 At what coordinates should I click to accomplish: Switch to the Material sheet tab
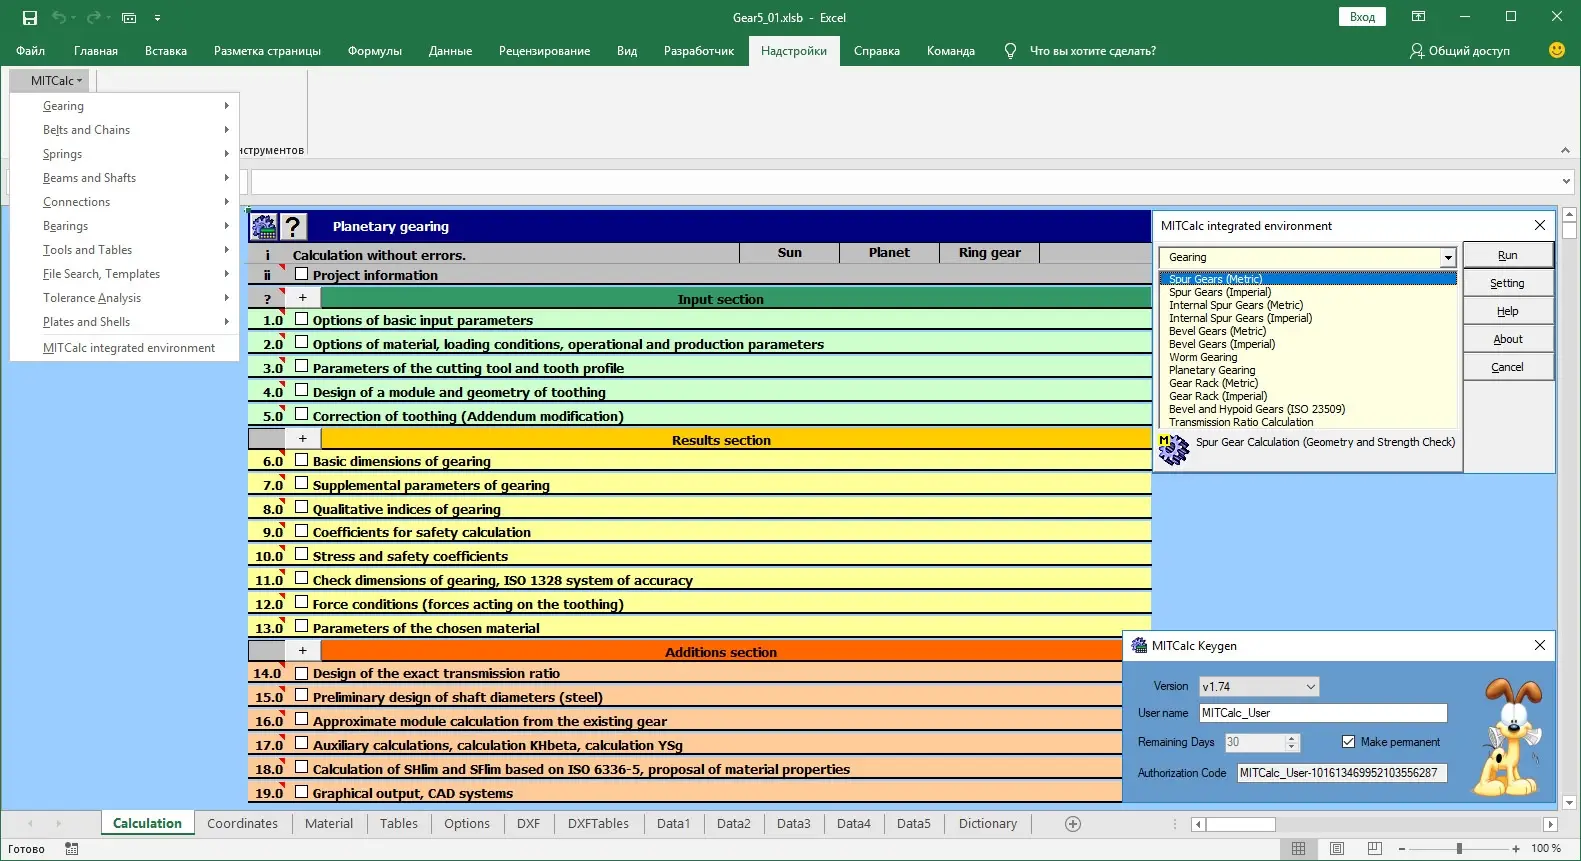click(x=329, y=824)
